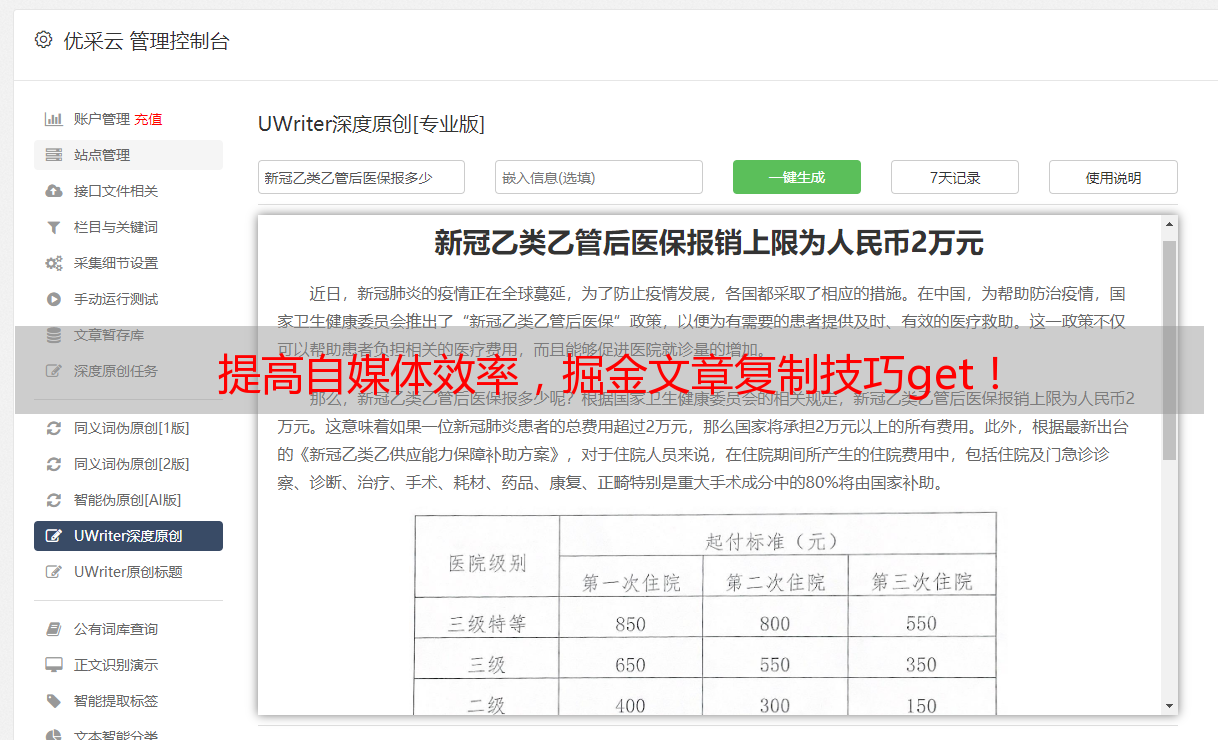This screenshot has width=1218, height=740.
Task: Click the tag icon for 智能提取标签
Action: tap(54, 701)
